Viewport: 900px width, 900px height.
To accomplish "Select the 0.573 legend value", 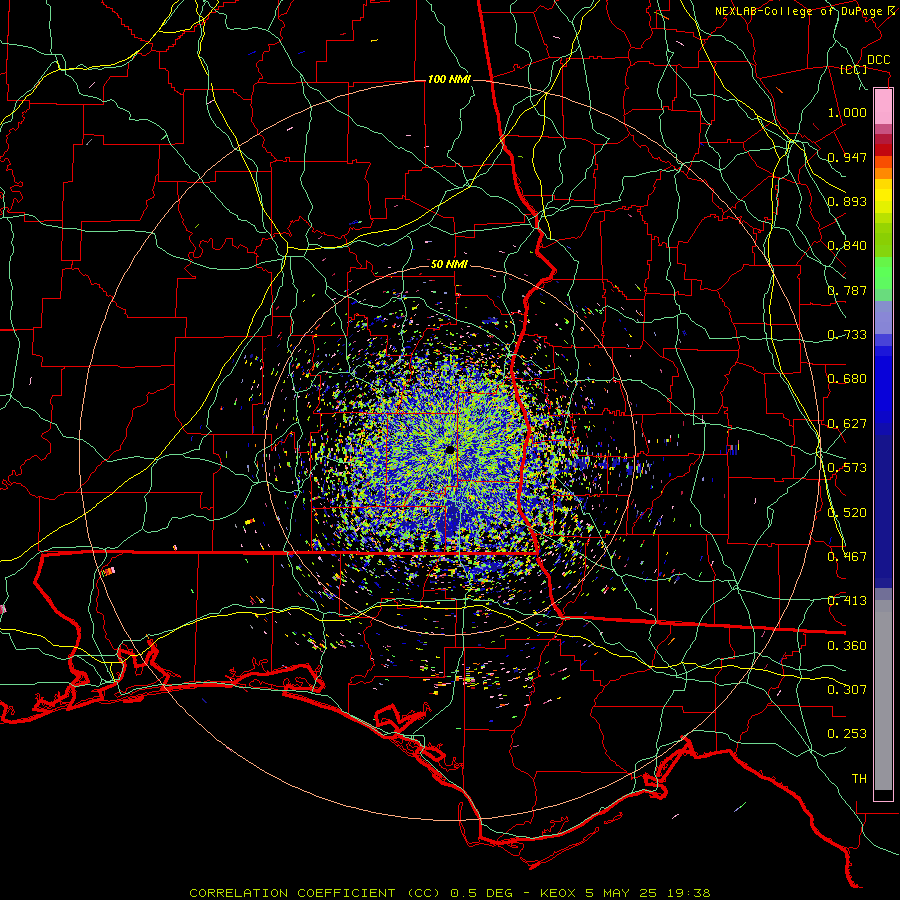I will coord(847,468).
